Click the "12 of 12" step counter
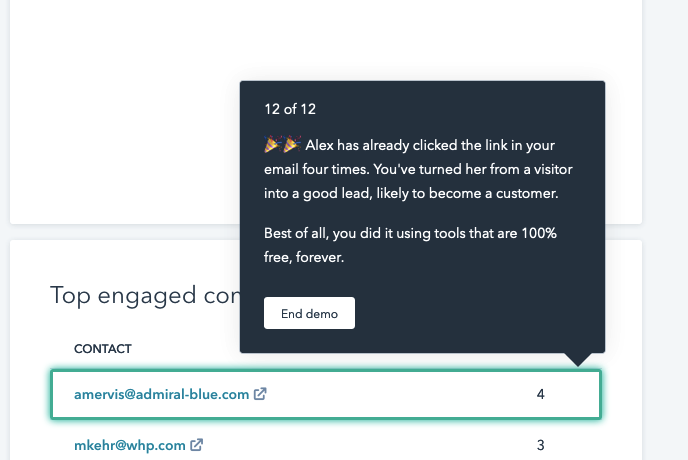This screenshot has width=688, height=460. [x=290, y=108]
